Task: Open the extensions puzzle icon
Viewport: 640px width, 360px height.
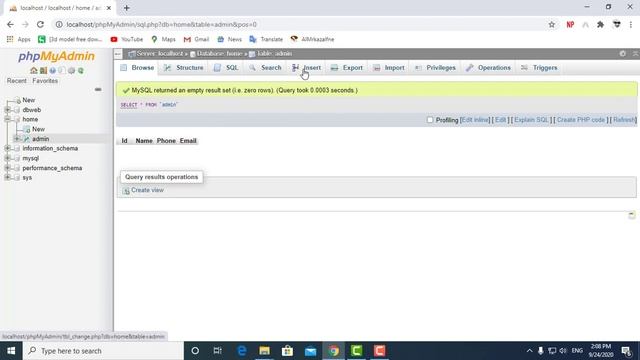Action: [x=600, y=24]
